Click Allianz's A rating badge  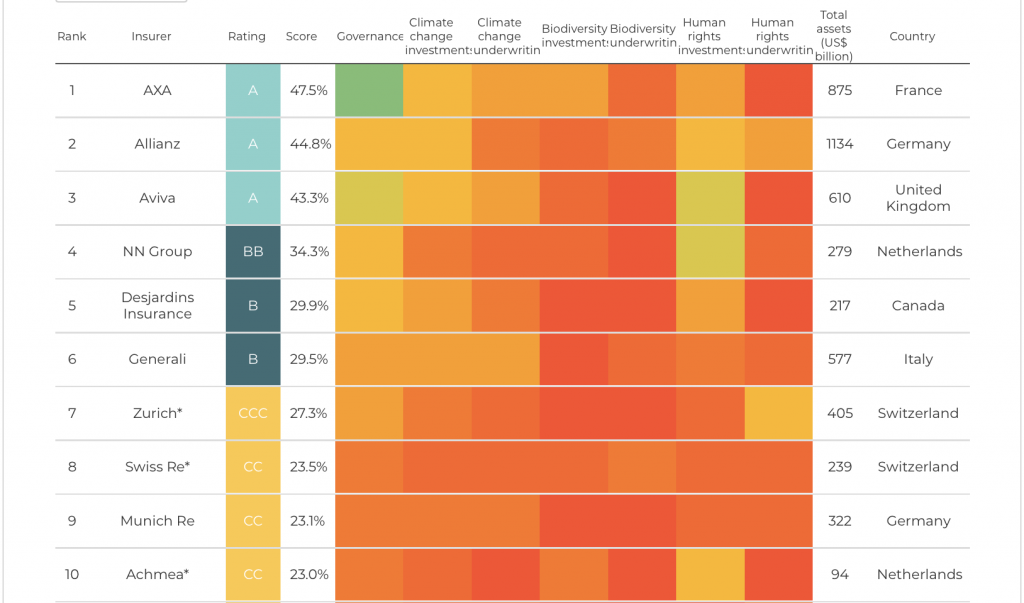[253, 144]
